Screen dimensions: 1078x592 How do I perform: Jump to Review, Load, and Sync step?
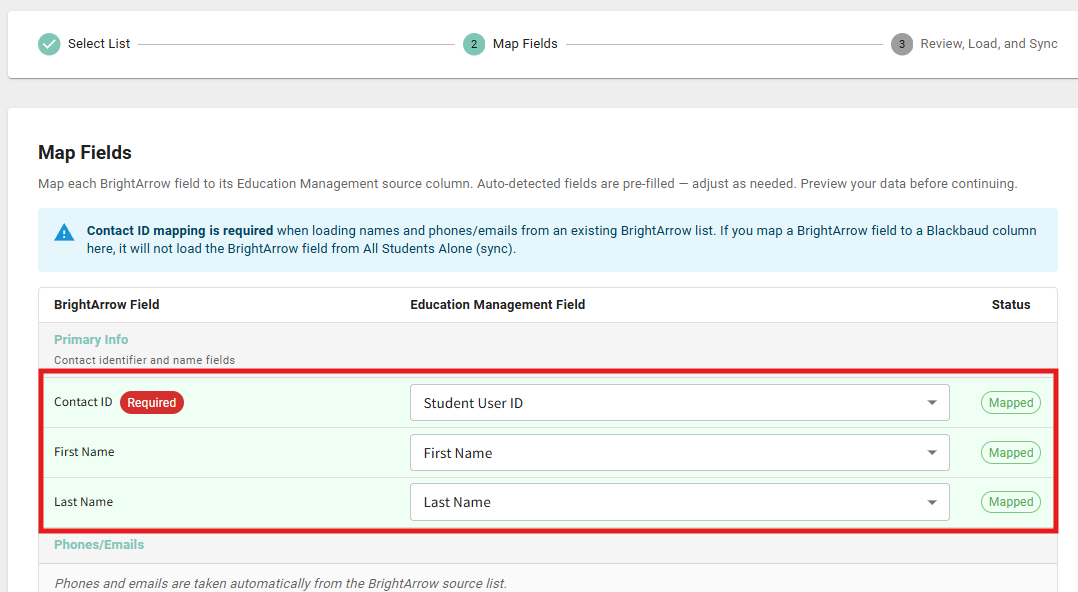[989, 43]
